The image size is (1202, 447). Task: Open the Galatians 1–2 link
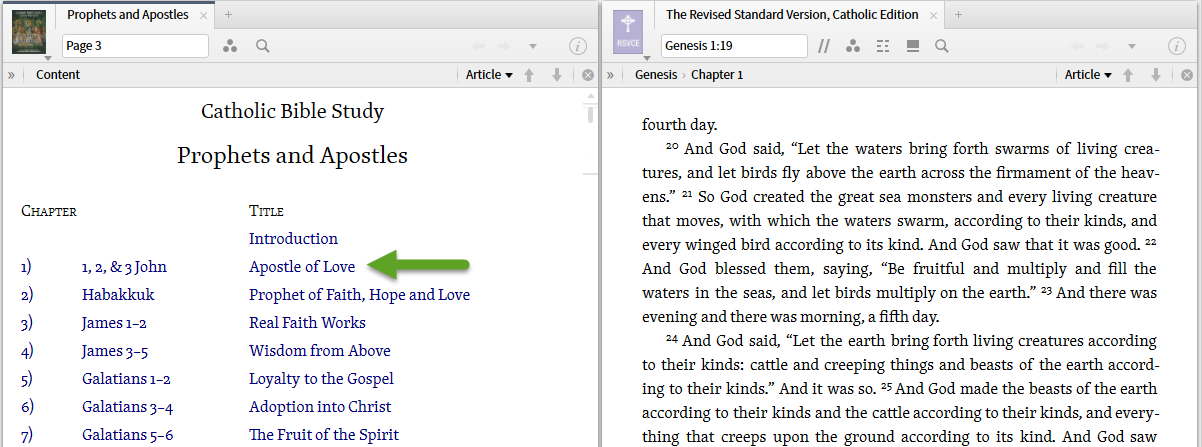[126, 379]
